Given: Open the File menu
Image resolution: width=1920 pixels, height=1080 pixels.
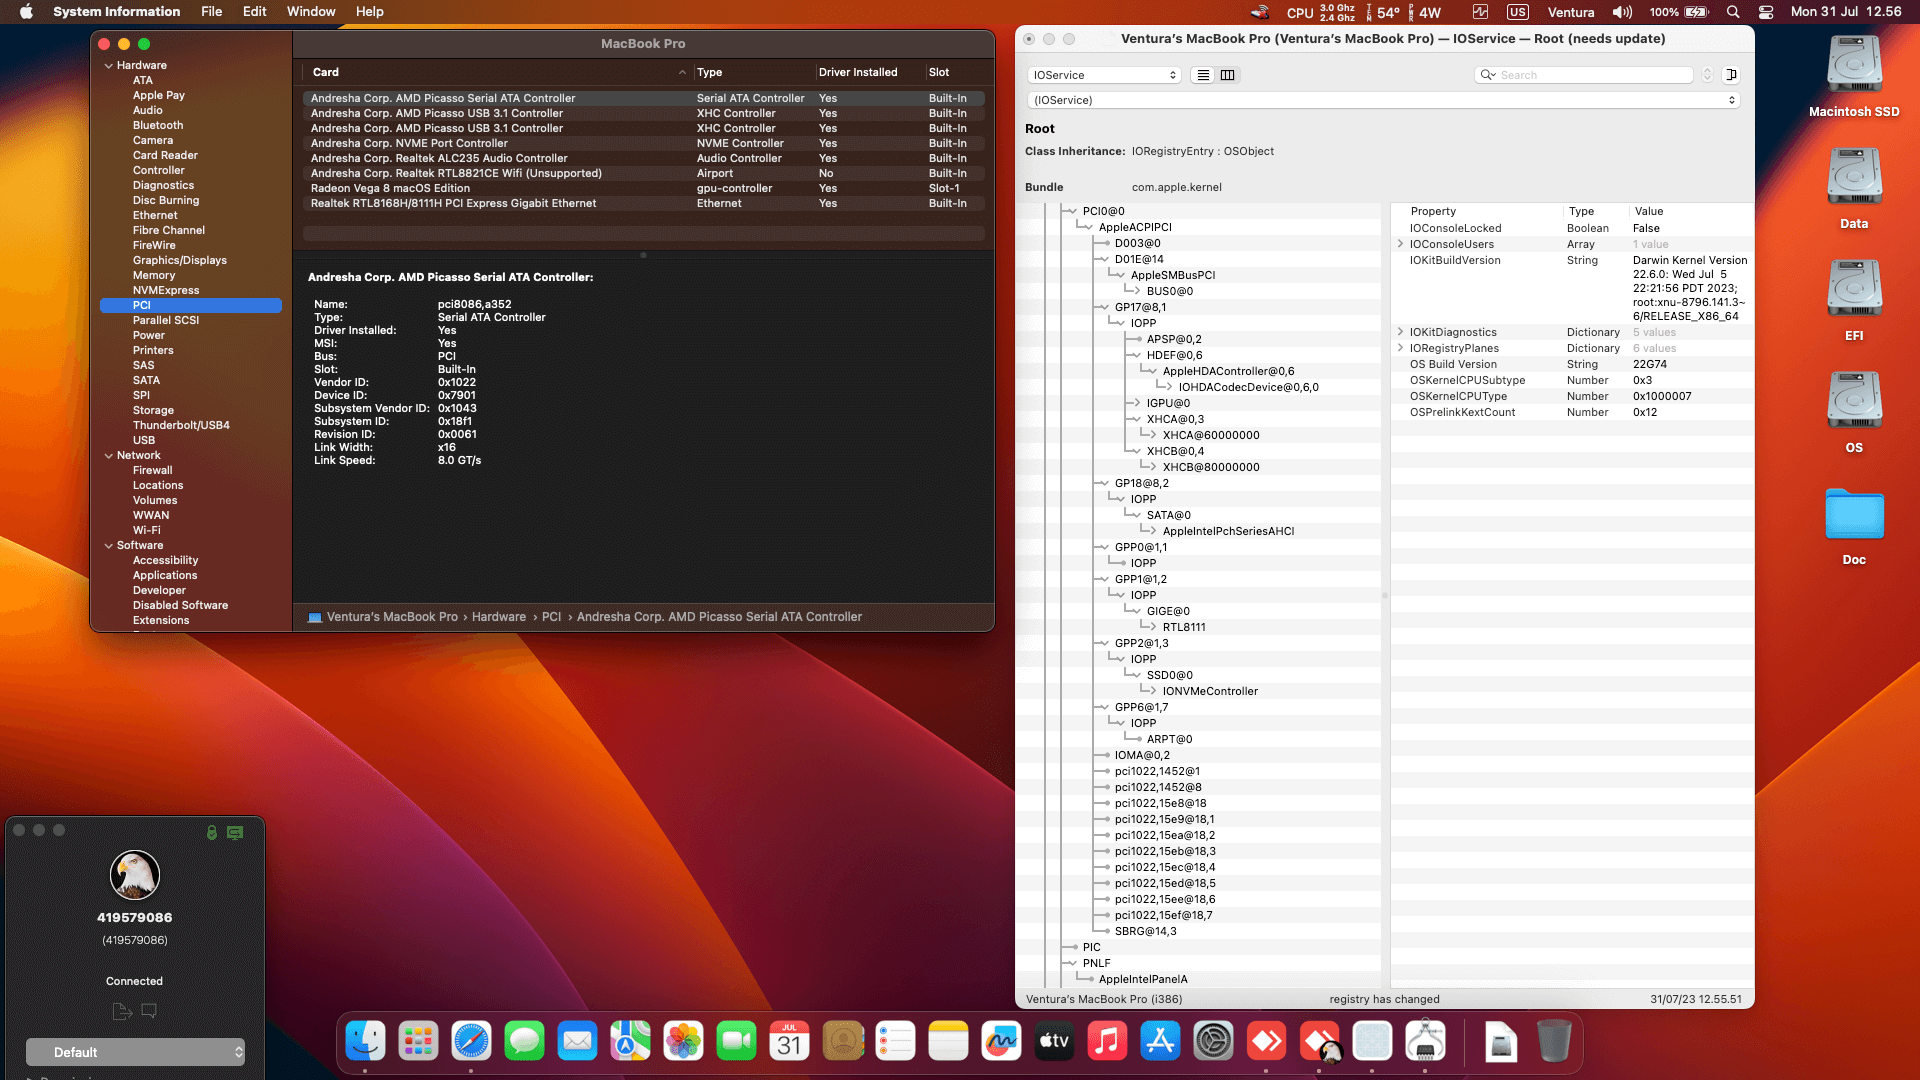Looking at the screenshot, I should coord(211,12).
